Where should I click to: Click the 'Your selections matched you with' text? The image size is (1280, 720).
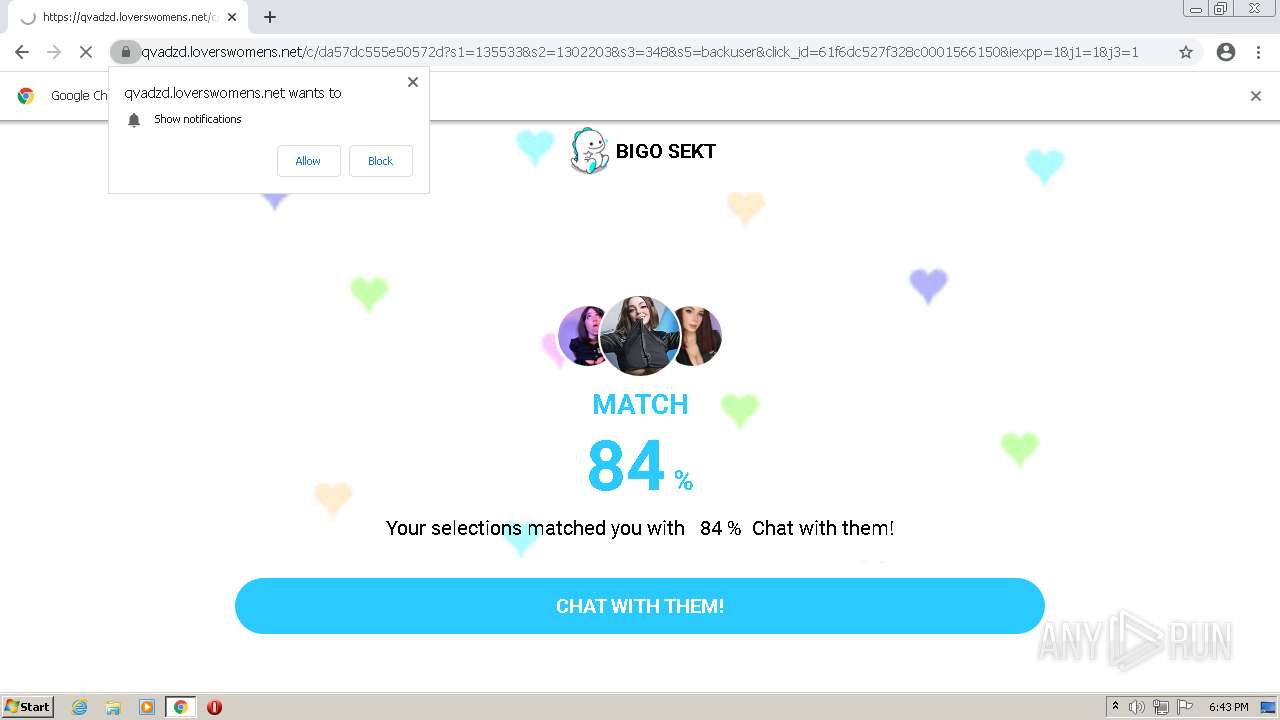tap(535, 528)
